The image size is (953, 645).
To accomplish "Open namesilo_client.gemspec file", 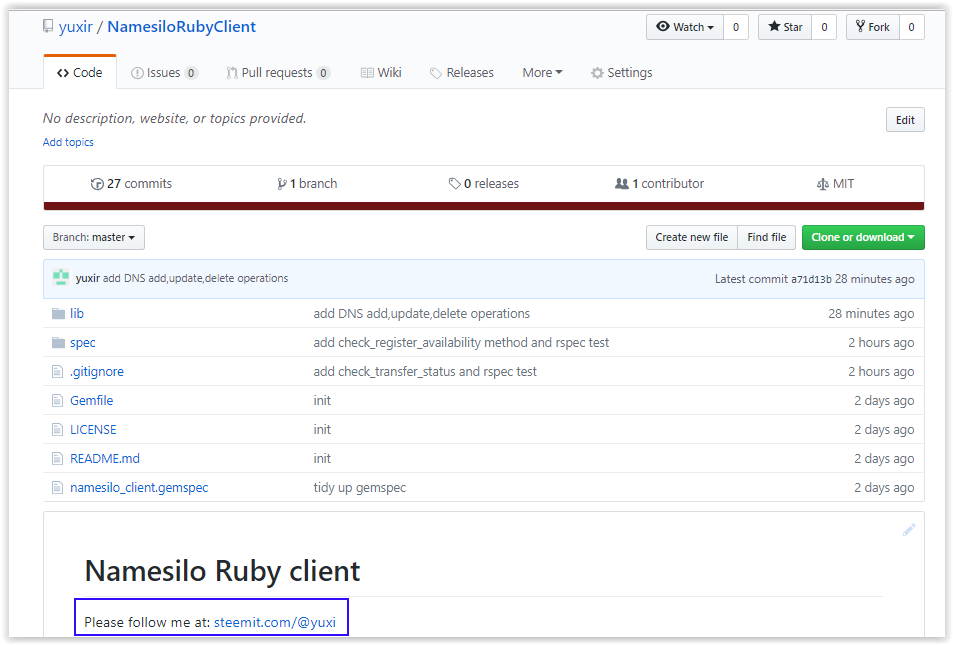I will [139, 488].
